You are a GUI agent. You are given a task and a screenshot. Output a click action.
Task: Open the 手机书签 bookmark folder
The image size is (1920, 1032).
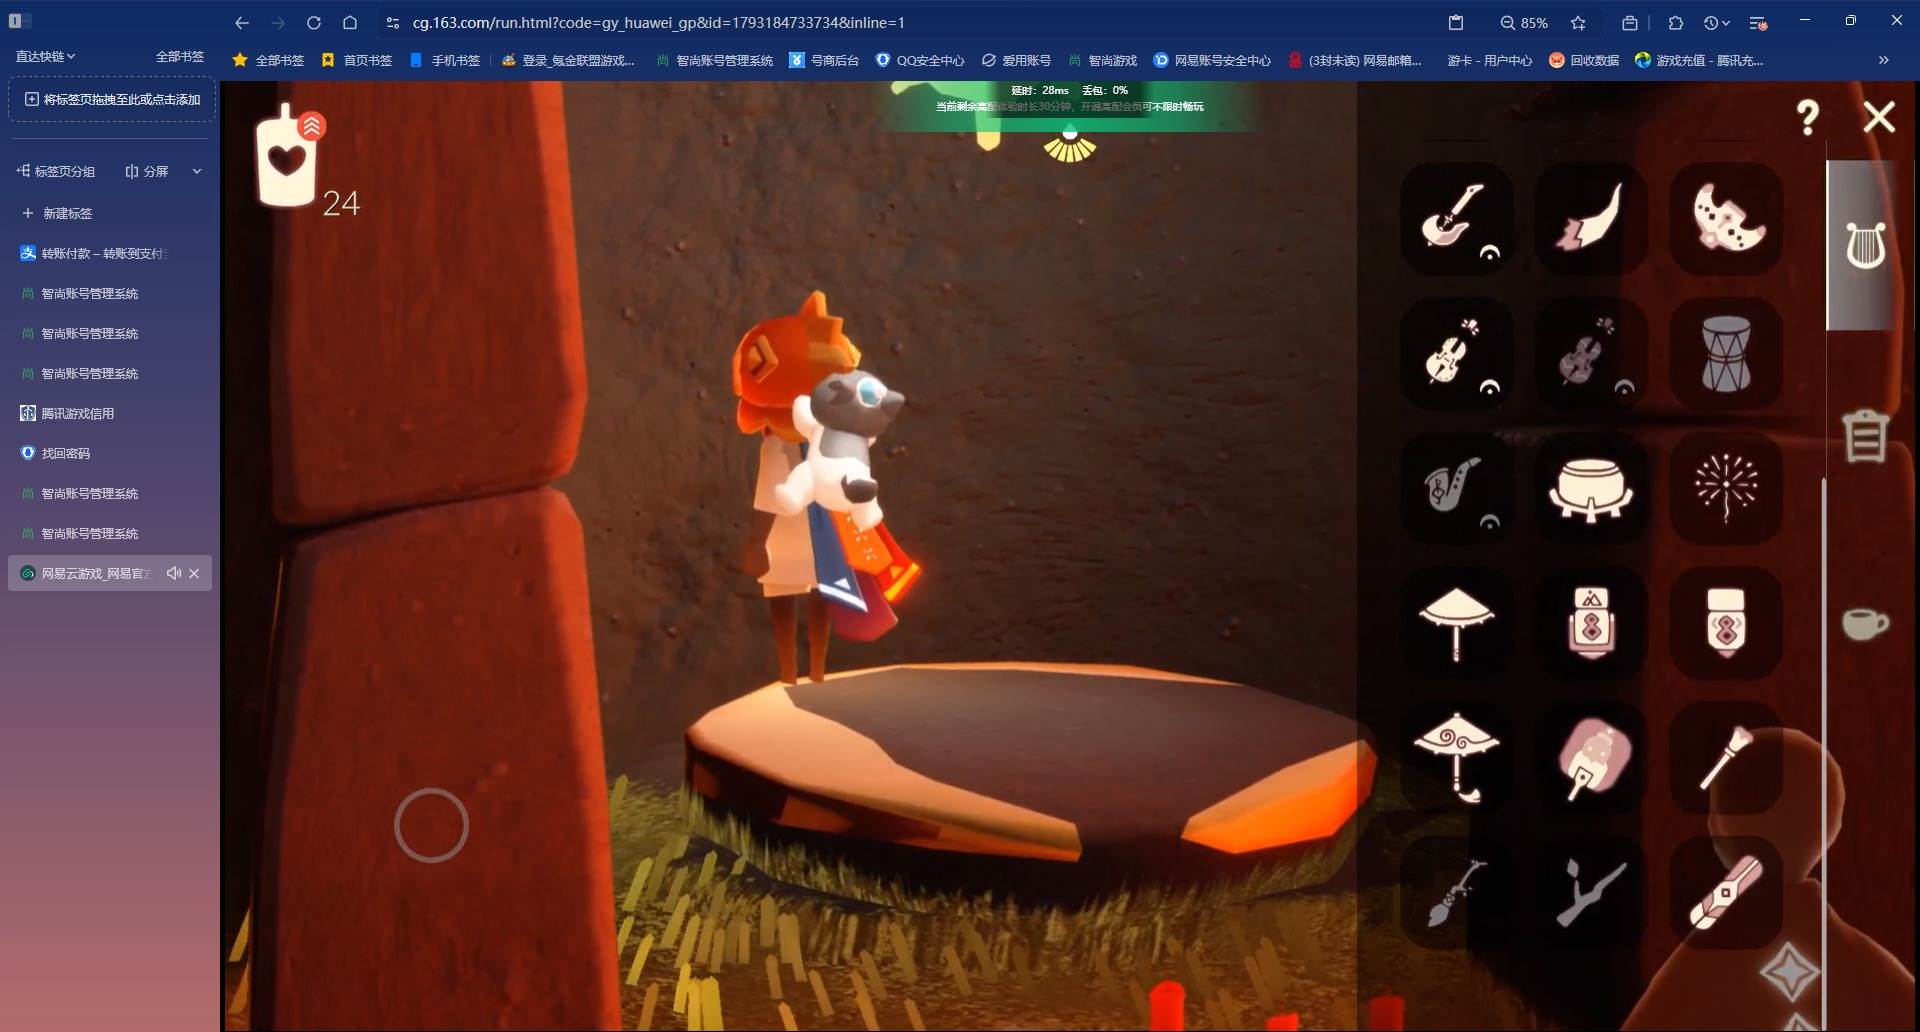[444, 60]
